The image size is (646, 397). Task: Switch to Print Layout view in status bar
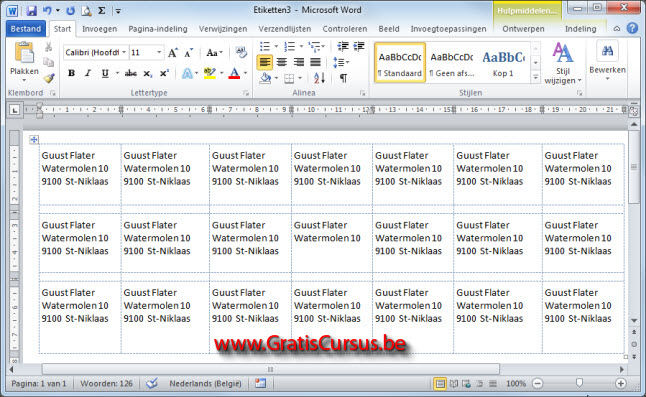(440, 384)
